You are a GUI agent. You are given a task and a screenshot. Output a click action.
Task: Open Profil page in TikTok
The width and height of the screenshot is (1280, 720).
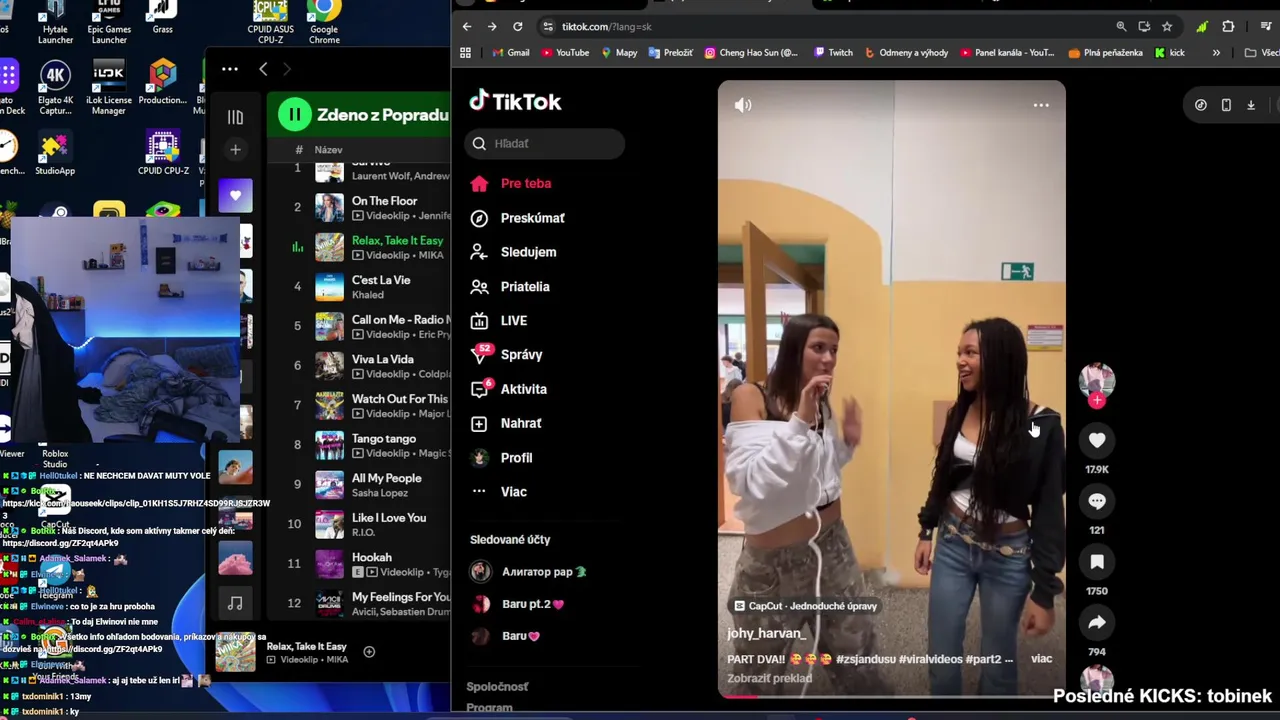[x=501, y=457]
